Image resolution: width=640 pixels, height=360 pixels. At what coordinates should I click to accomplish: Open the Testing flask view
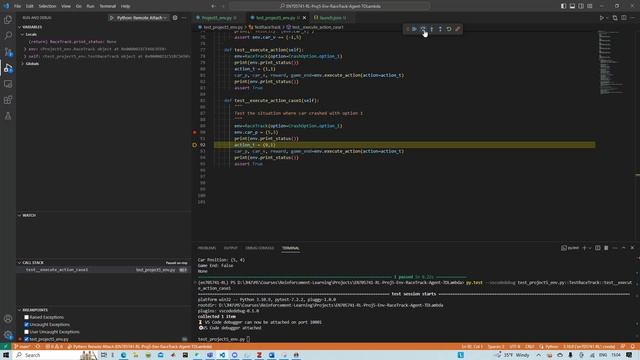coord(8,116)
